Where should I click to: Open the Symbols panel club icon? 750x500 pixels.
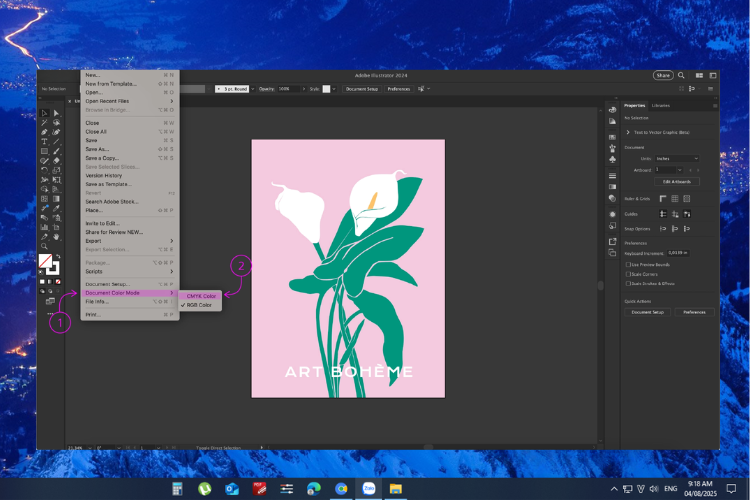coord(612,159)
